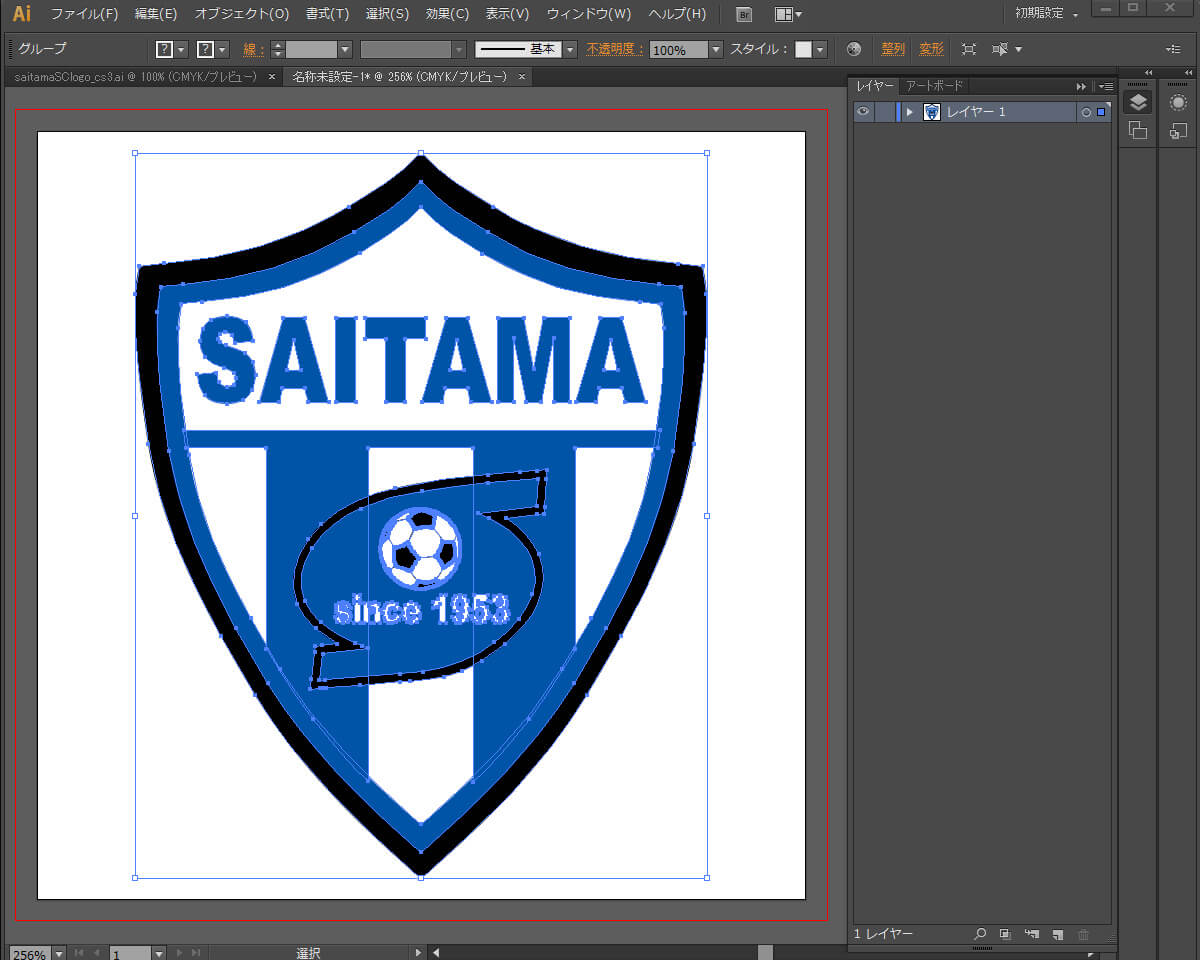1200x960 pixels.
Task: Open the 効果(C) menu
Action: point(447,14)
